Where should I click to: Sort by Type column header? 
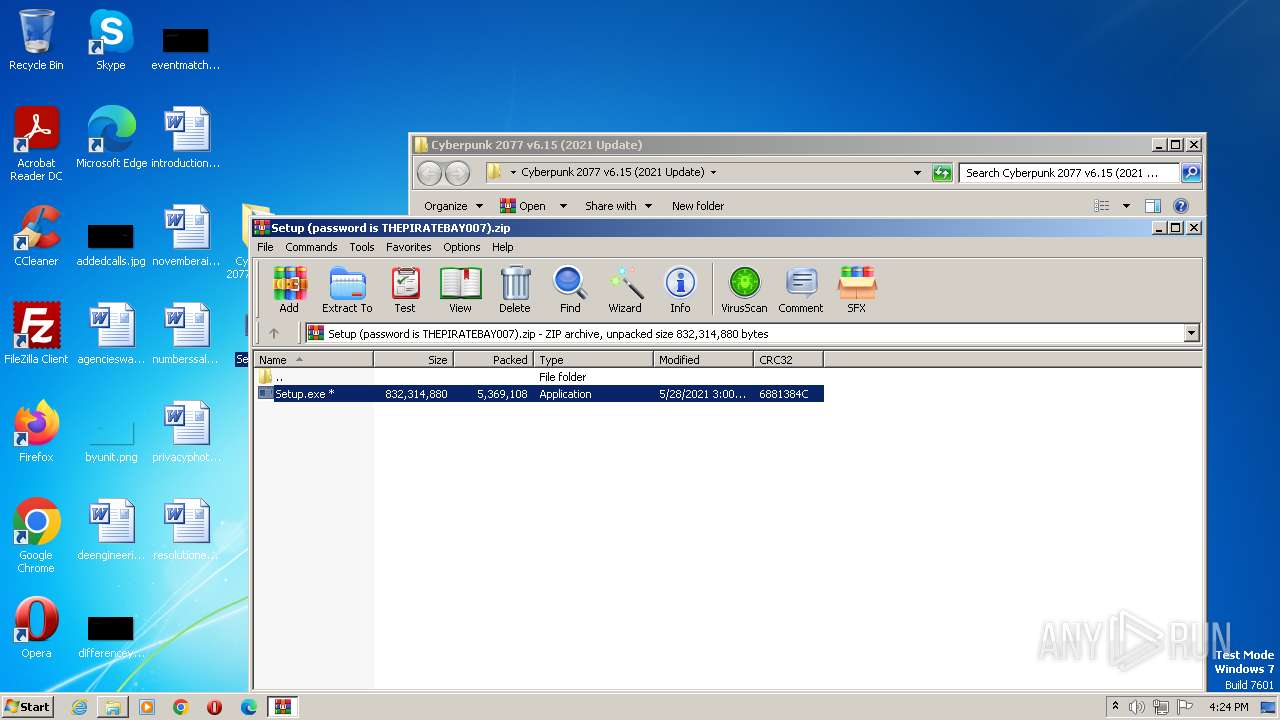[593, 360]
